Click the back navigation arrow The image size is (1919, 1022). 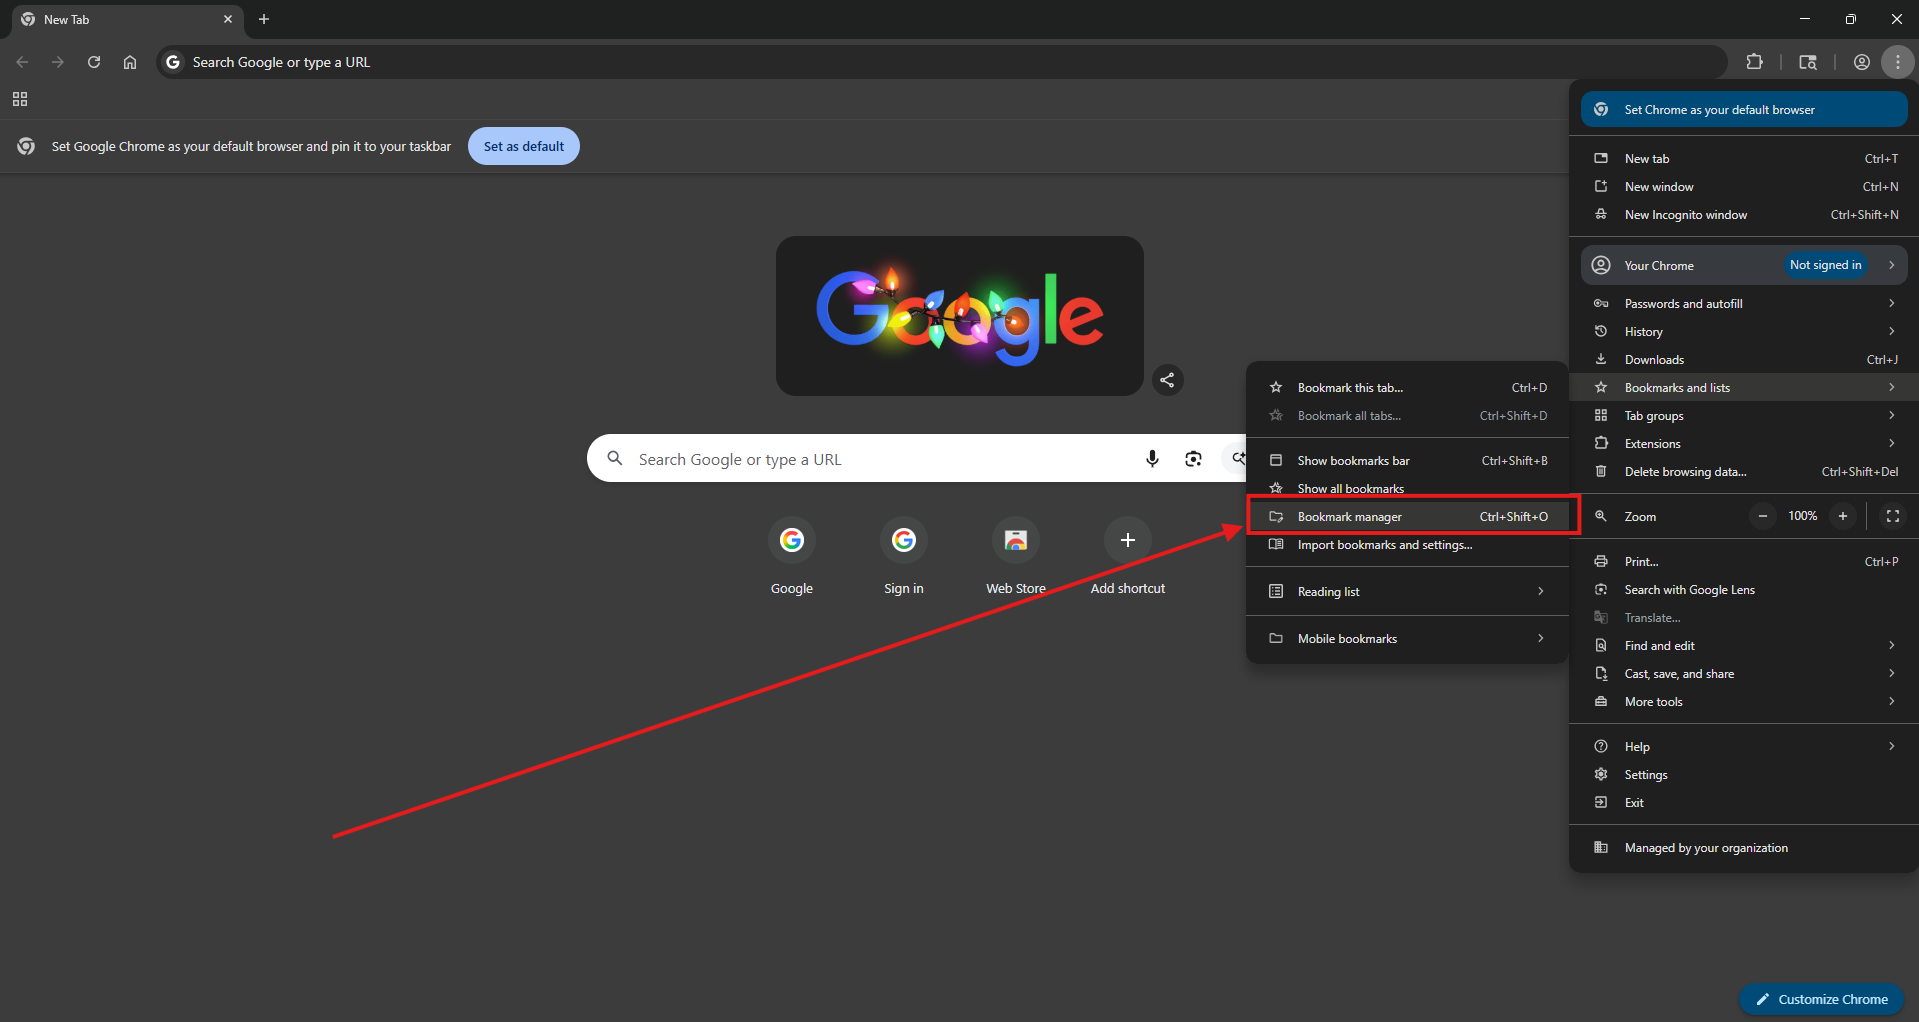22,62
